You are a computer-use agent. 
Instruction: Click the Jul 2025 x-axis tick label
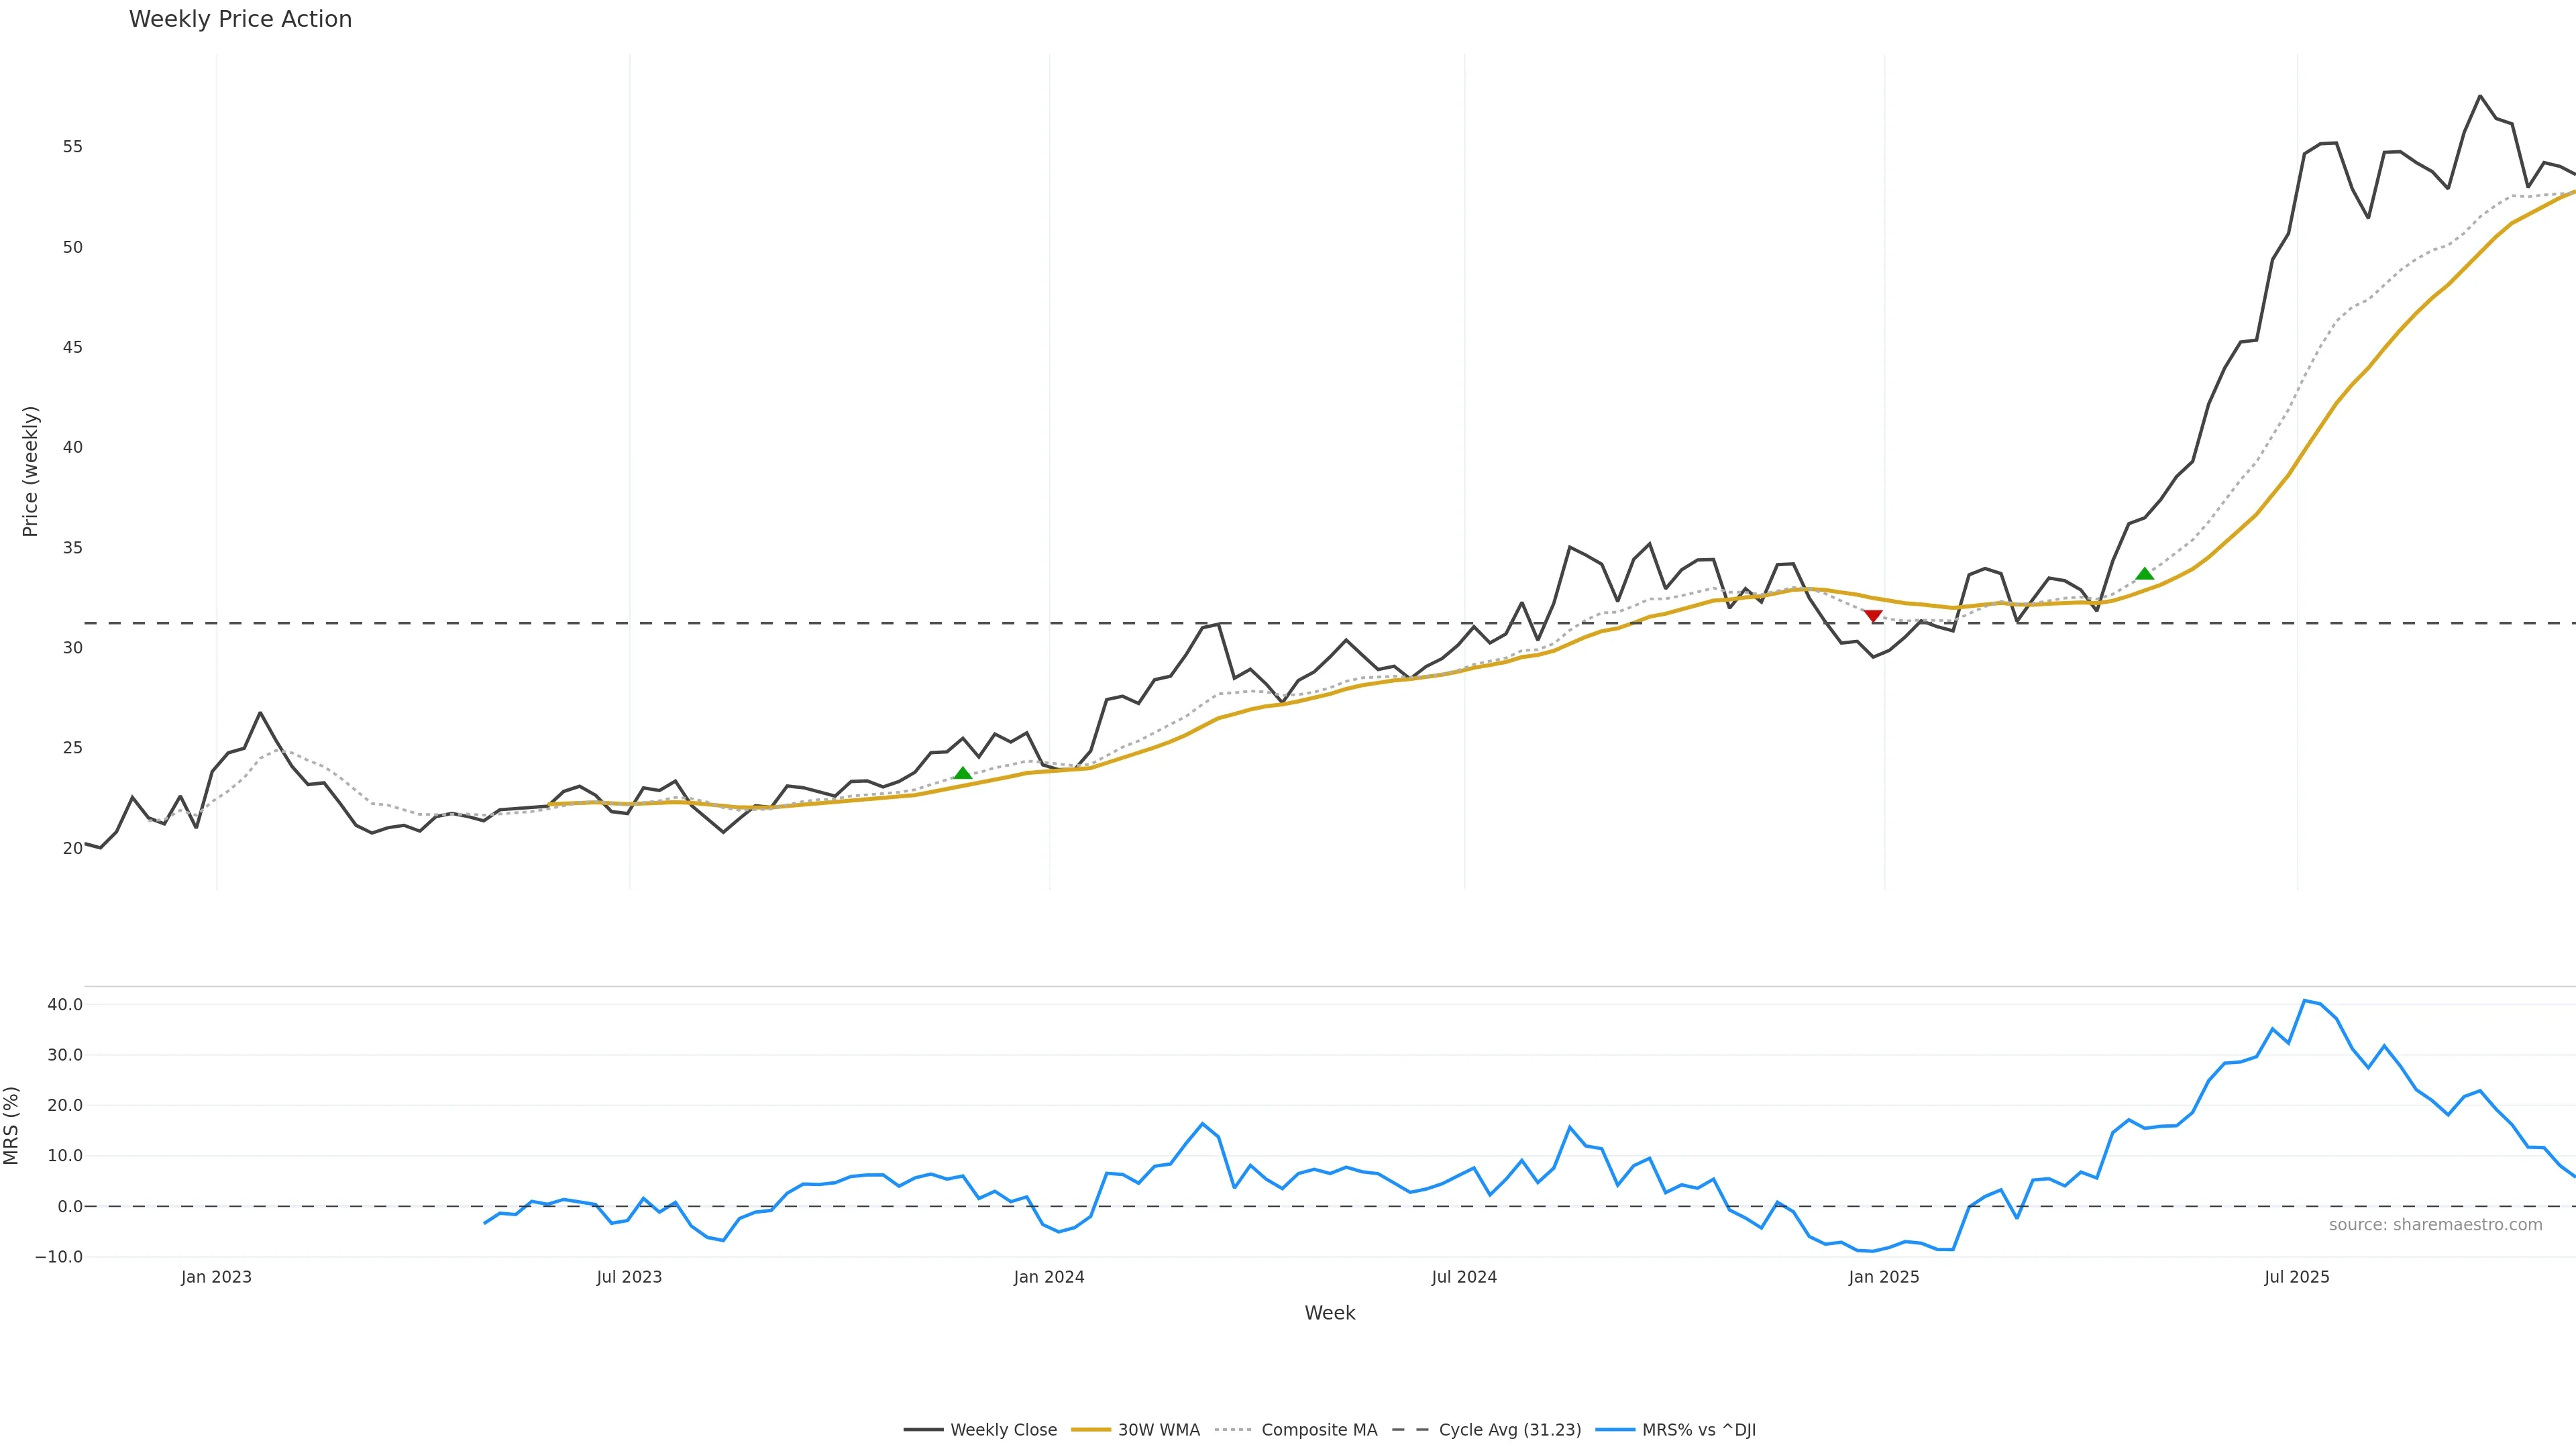point(2297,1277)
